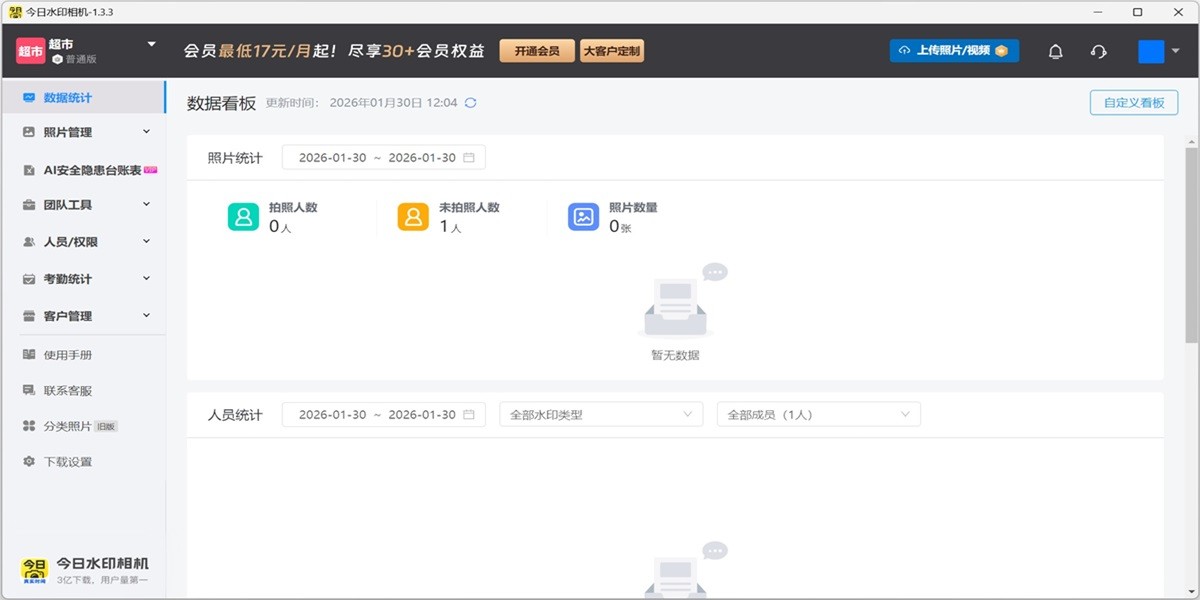
Task: Click the upload icon on 上传照片/视频 button
Action: 904,49
